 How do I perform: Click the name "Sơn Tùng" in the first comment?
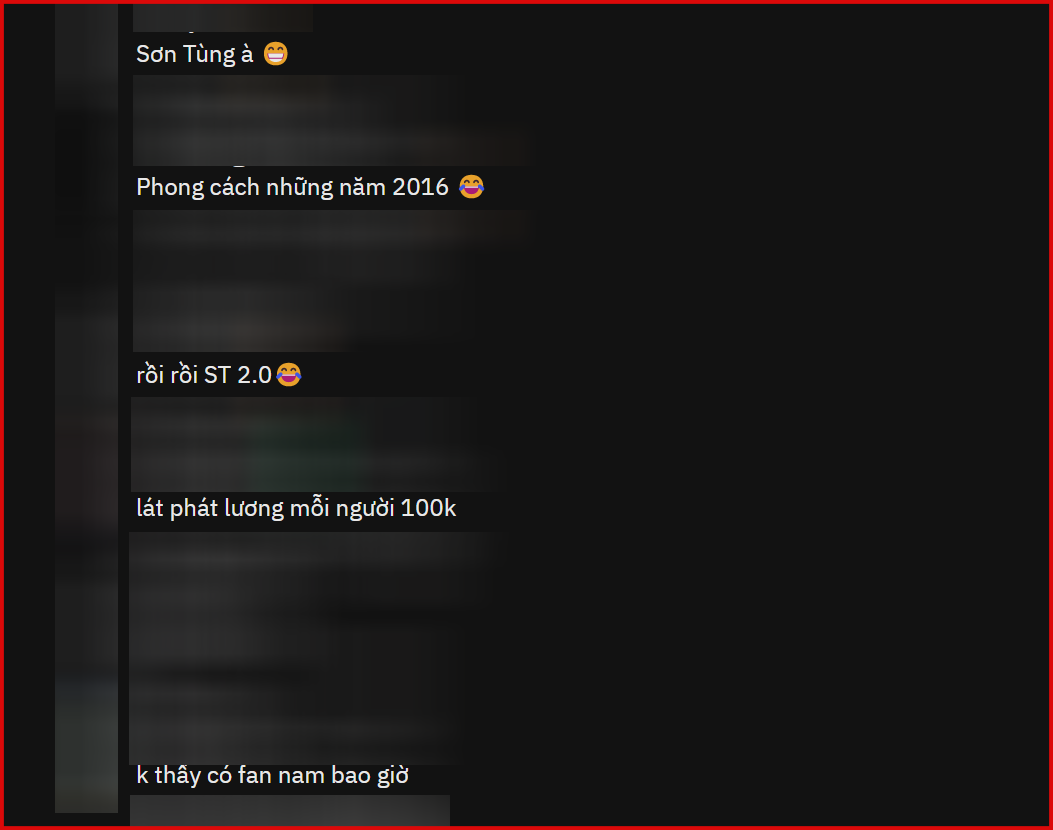[186, 54]
